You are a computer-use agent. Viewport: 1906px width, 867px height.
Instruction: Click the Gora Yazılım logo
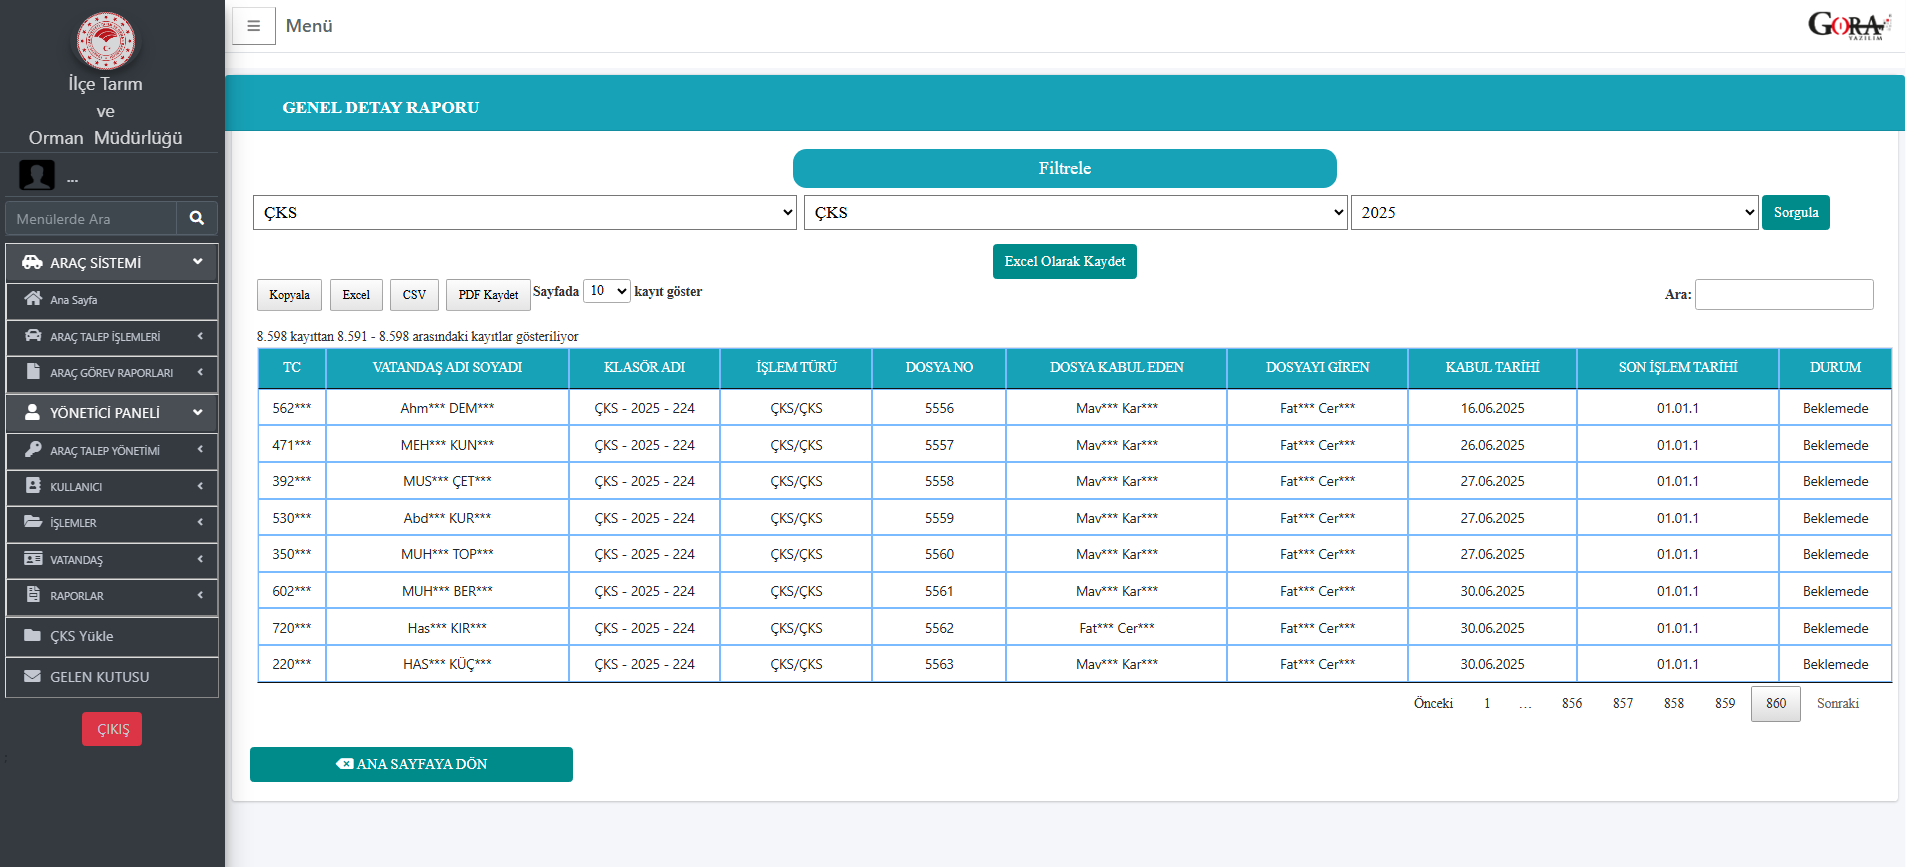pyautogui.click(x=1848, y=25)
